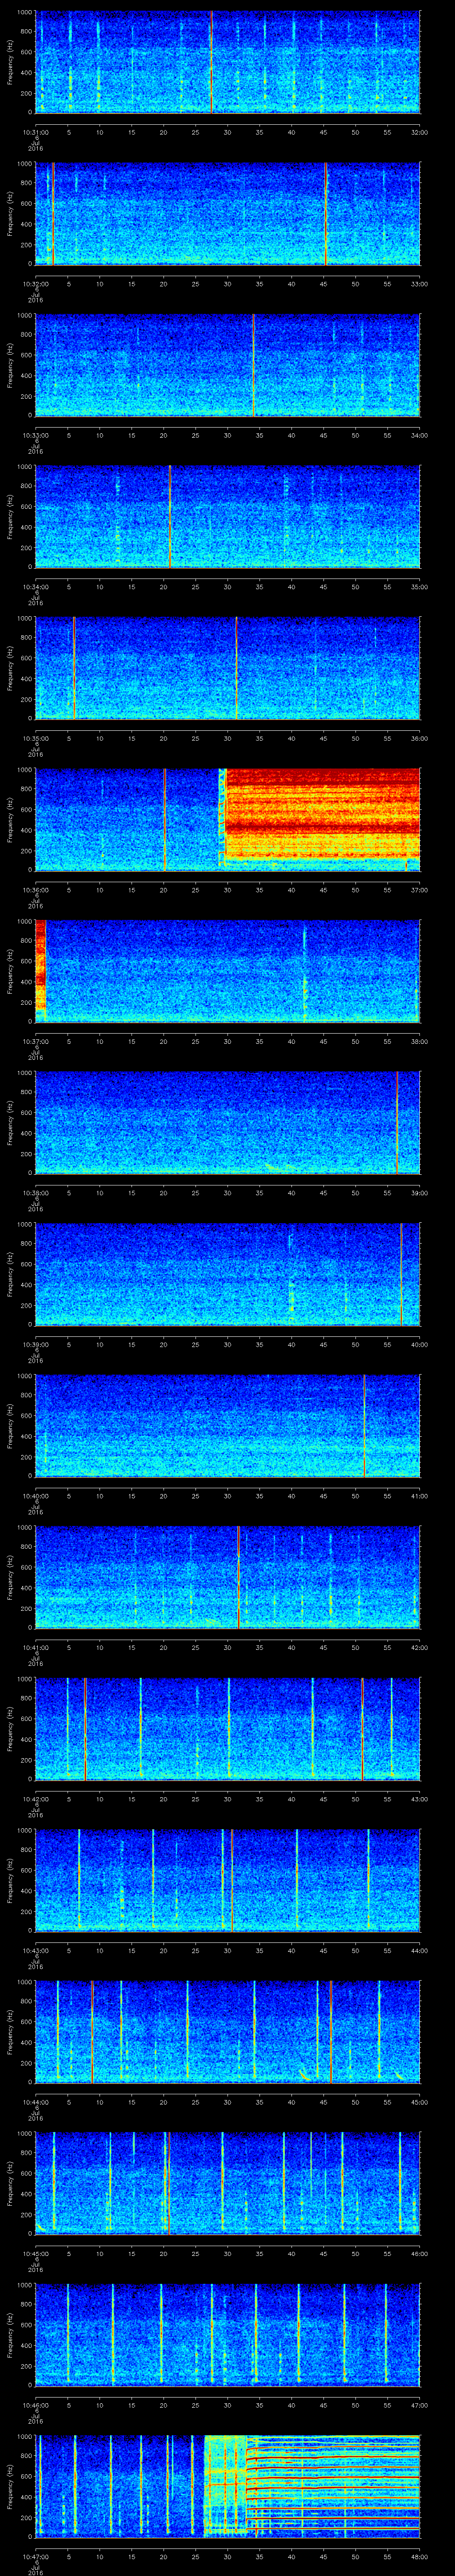This screenshot has height=2576, width=455.
Task: Open the spectrogram panel starting at 10:33:00
Action: point(228,365)
